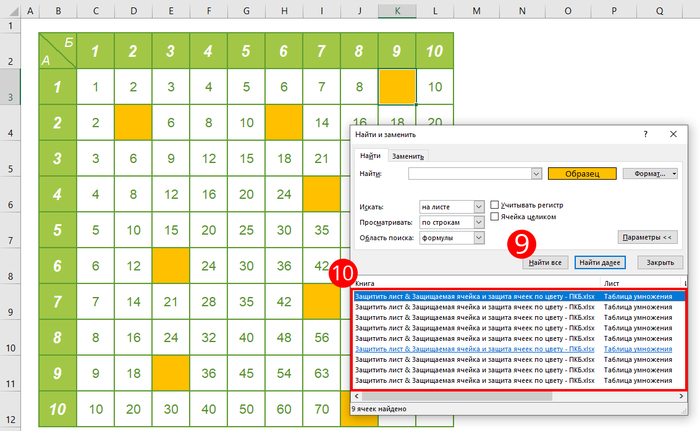Click the right arrow of results horizontal scrollbar
Viewport: 700px width, 431px height.
681,396
